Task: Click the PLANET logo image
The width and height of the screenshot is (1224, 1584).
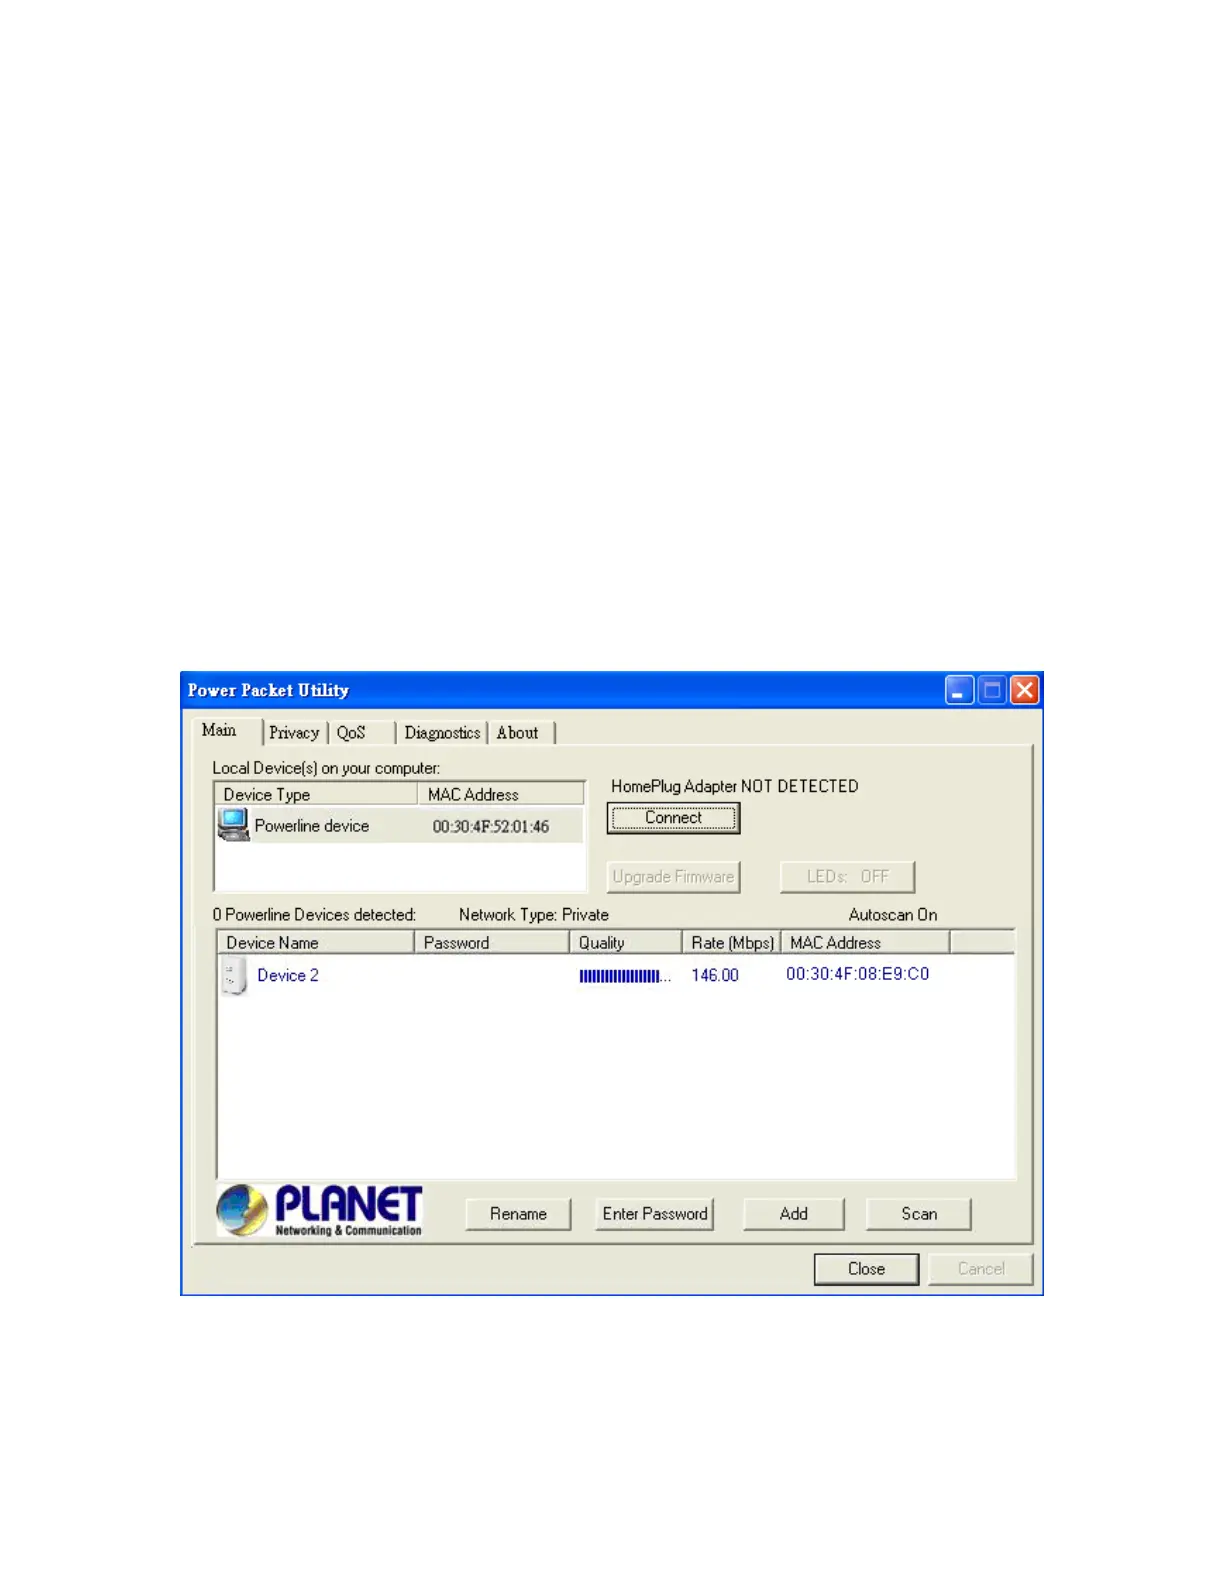Action: click(x=319, y=1211)
